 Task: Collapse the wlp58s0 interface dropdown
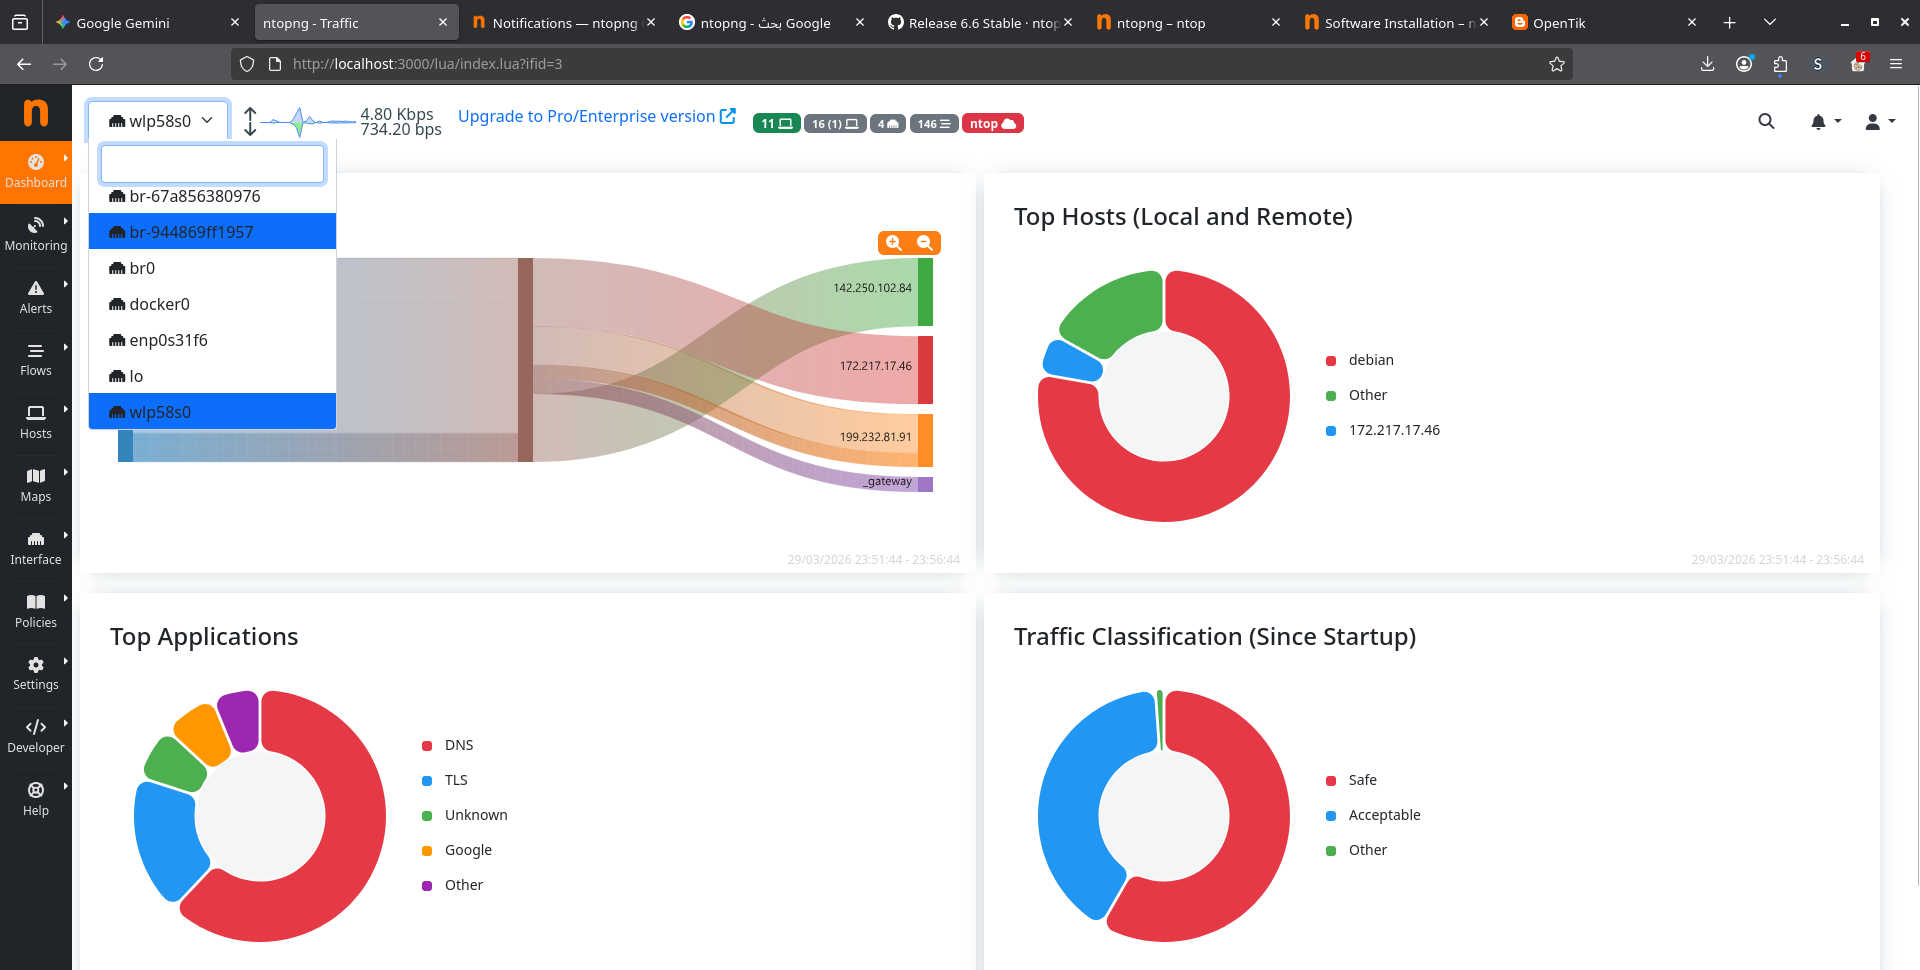pos(159,121)
